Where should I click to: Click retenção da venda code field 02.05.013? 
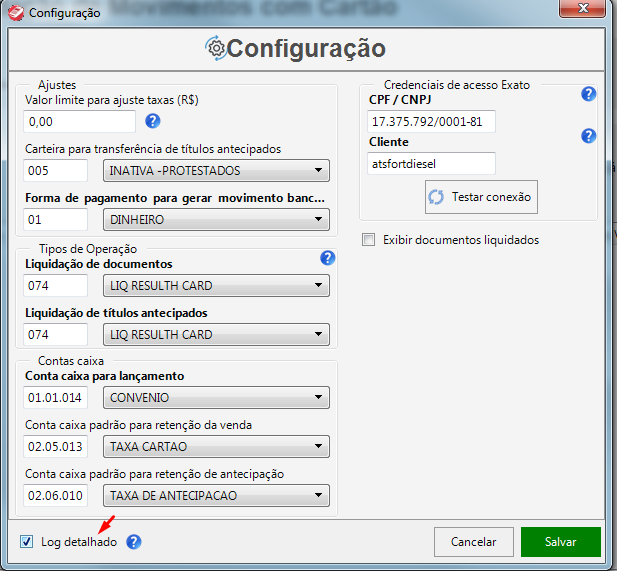55,446
